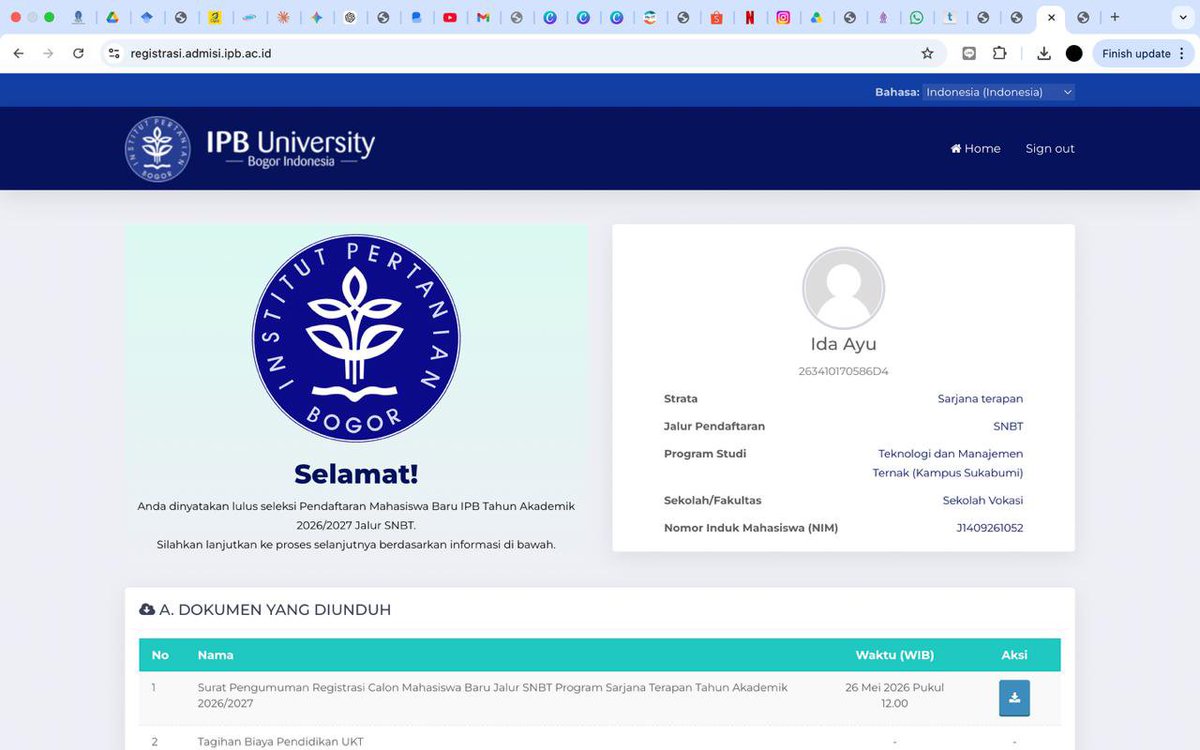The image size is (1200, 750).
Task: Open the Netflix tab
Action: 750,17
